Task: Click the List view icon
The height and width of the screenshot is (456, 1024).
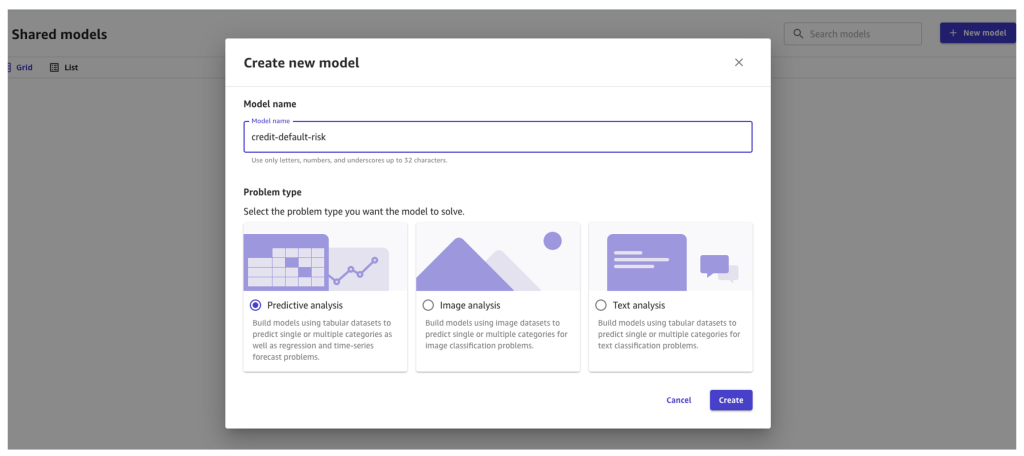Action: point(54,67)
